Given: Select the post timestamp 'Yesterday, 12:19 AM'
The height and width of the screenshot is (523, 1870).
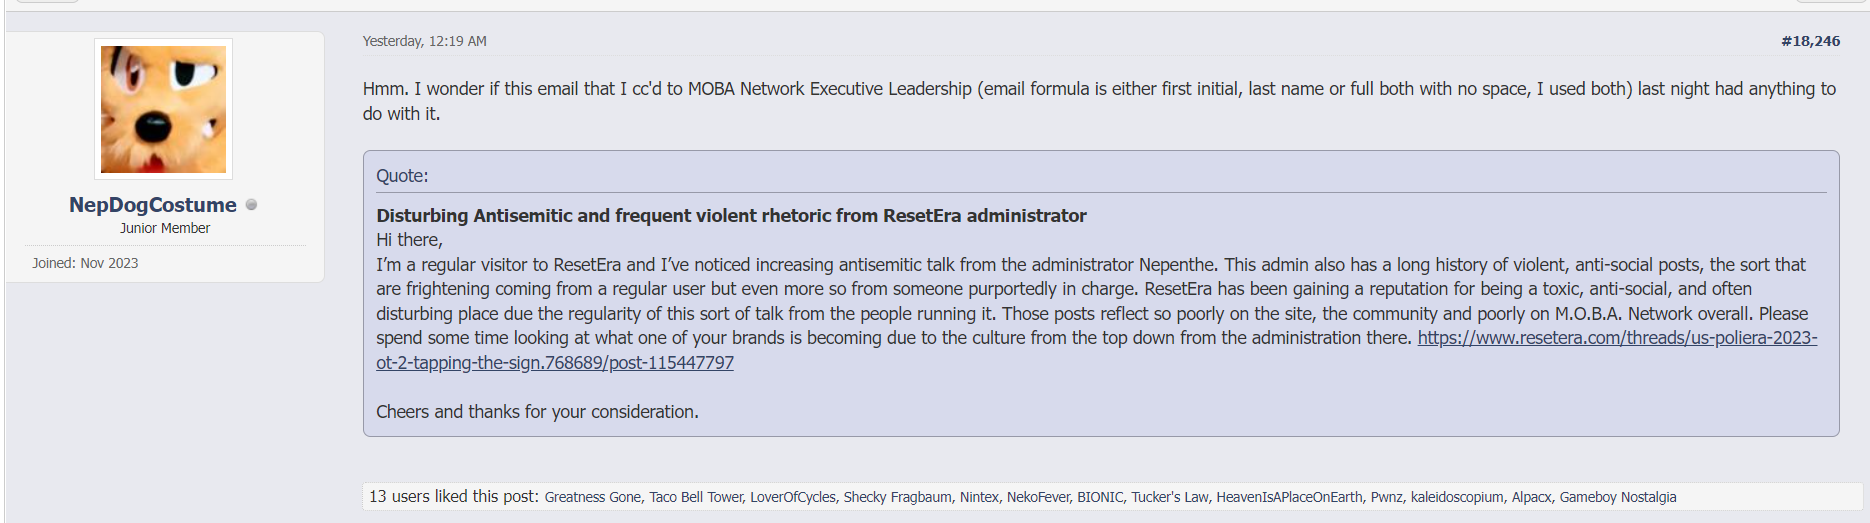Looking at the screenshot, I should coord(424,41).
